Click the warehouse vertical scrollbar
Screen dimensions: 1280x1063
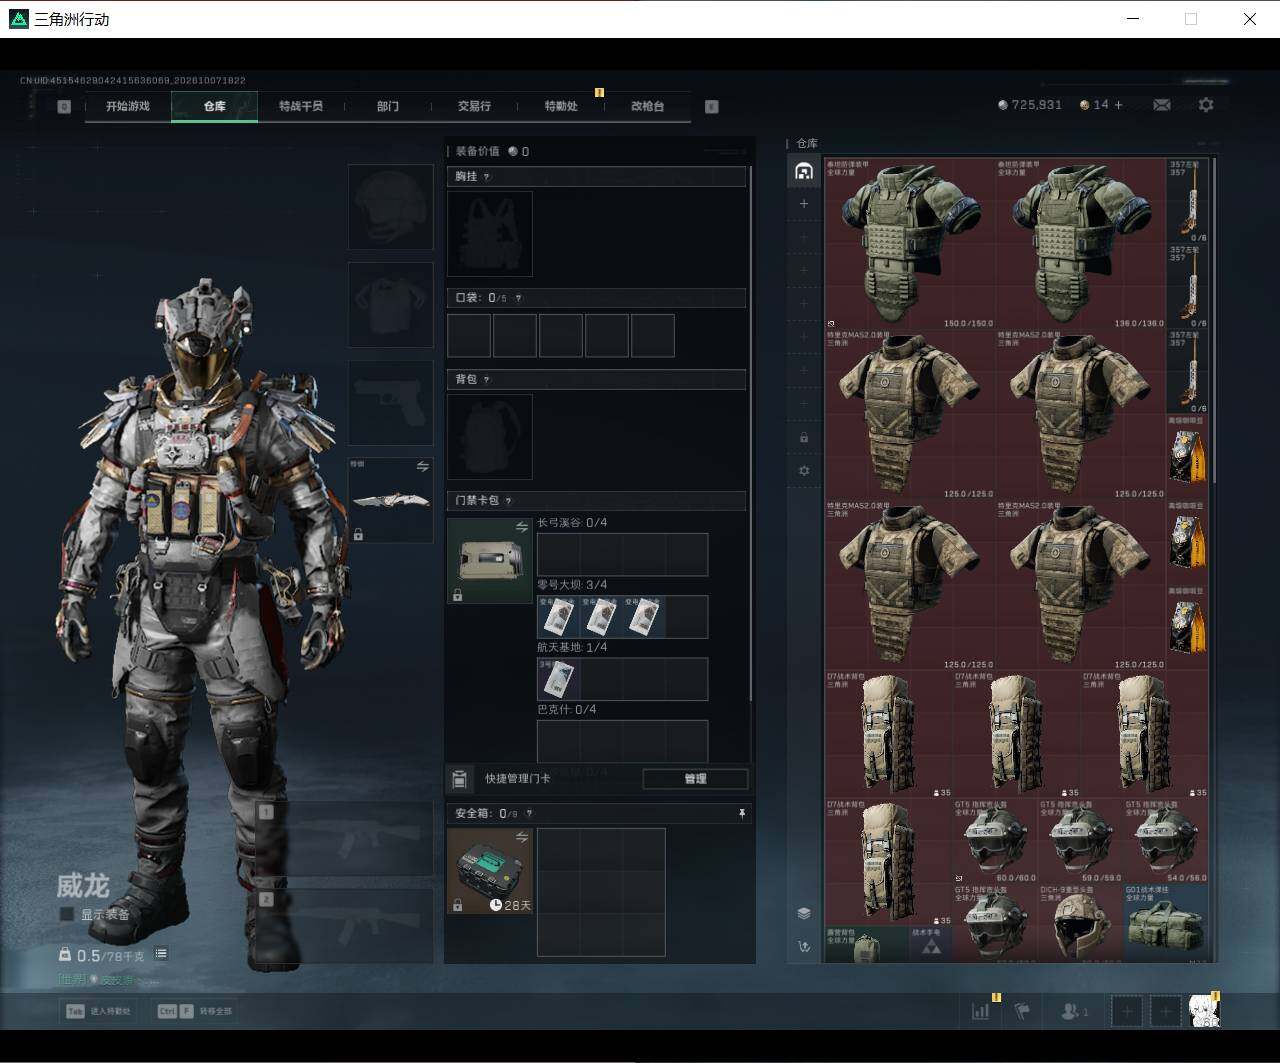click(1215, 320)
